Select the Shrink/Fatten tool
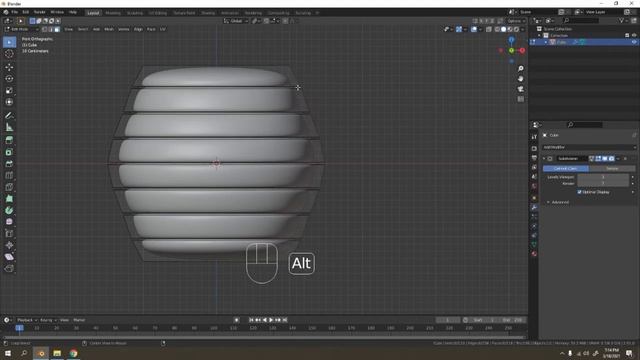640x360 pixels. coord(9,245)
